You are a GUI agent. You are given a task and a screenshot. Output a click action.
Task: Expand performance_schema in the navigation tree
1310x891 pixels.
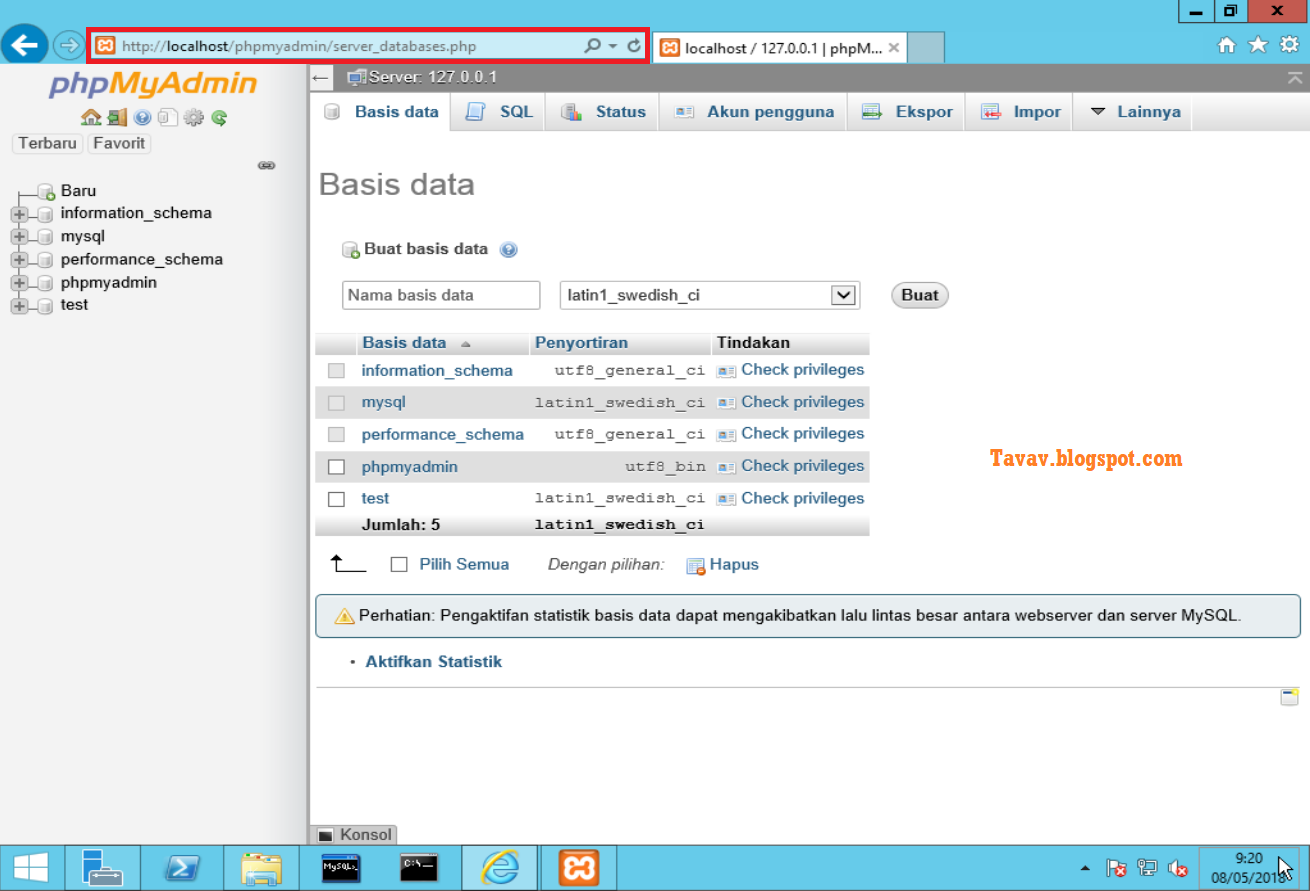tap(18, 260)
